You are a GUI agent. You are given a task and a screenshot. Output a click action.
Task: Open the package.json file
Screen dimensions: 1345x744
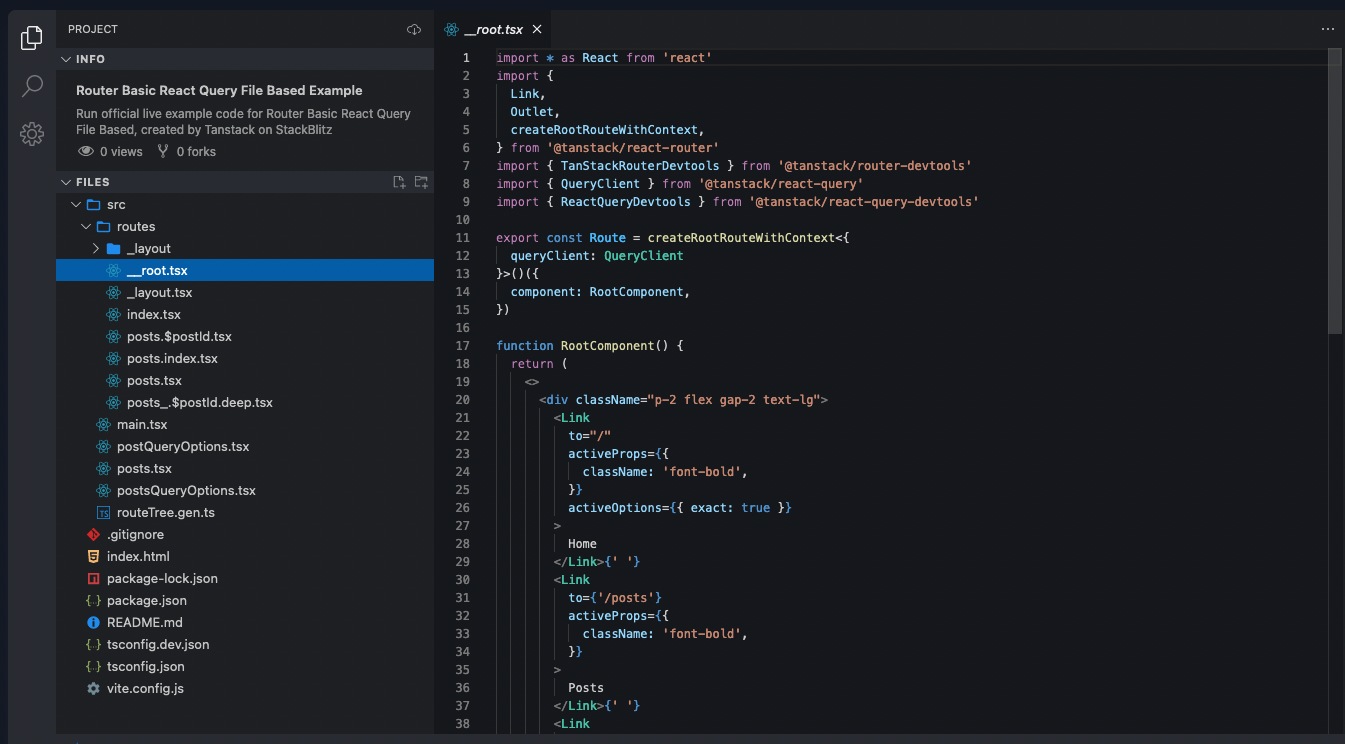click(x=146, y=600)
